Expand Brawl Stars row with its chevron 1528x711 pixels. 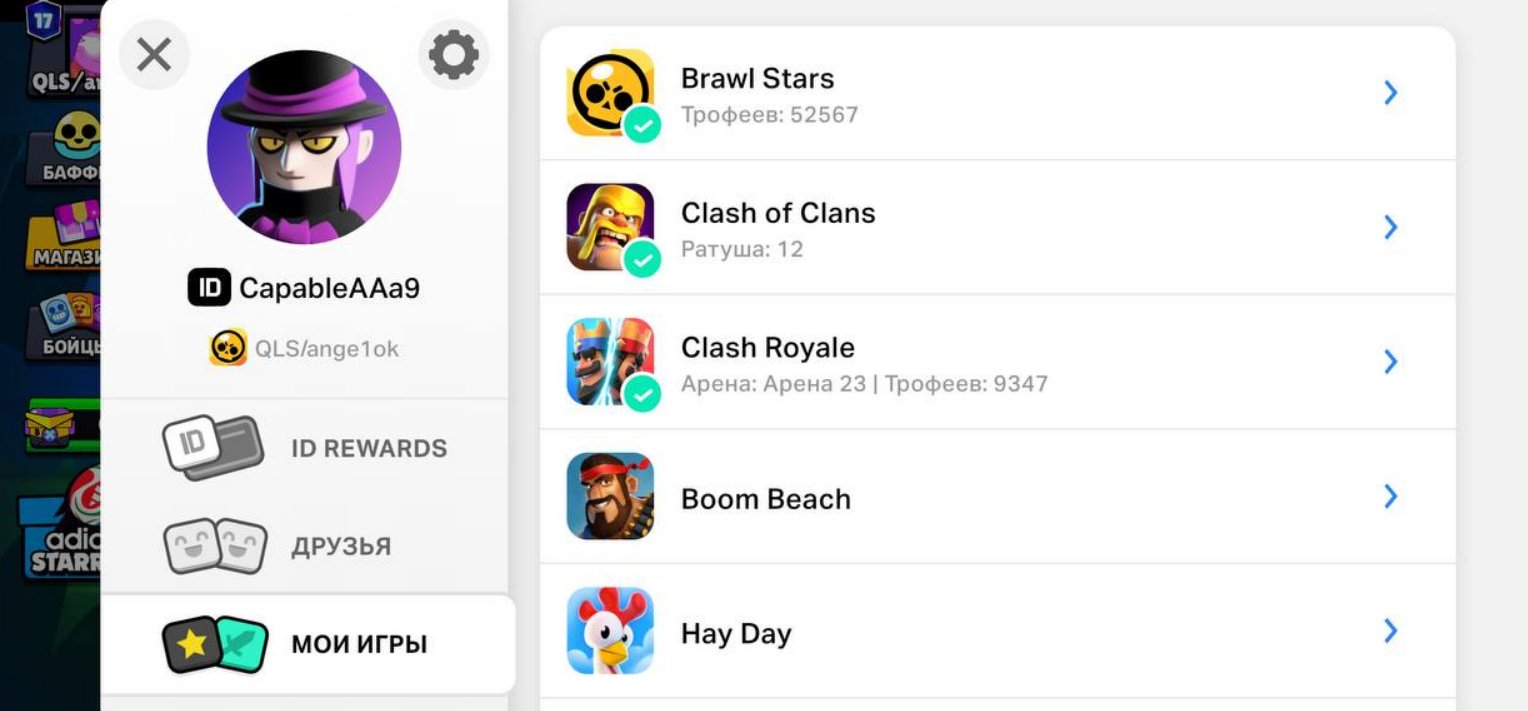coord(1390,93)
